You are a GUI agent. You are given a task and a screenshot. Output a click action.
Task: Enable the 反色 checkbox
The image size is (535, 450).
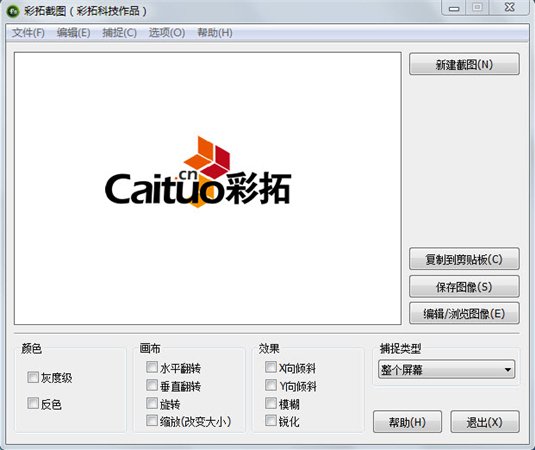pyautogui.click(x=33, y=403)
